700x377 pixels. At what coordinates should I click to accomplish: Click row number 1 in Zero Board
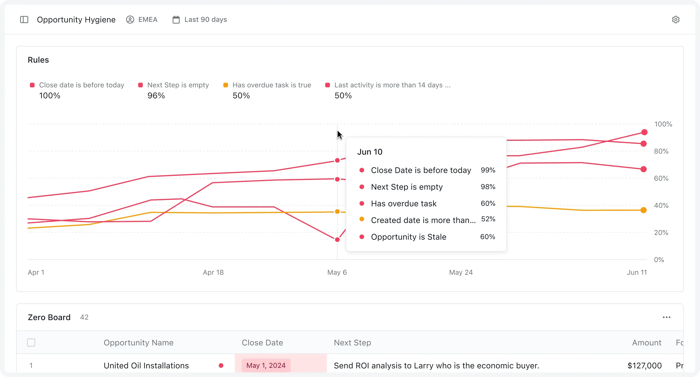[x=31, y=365]
